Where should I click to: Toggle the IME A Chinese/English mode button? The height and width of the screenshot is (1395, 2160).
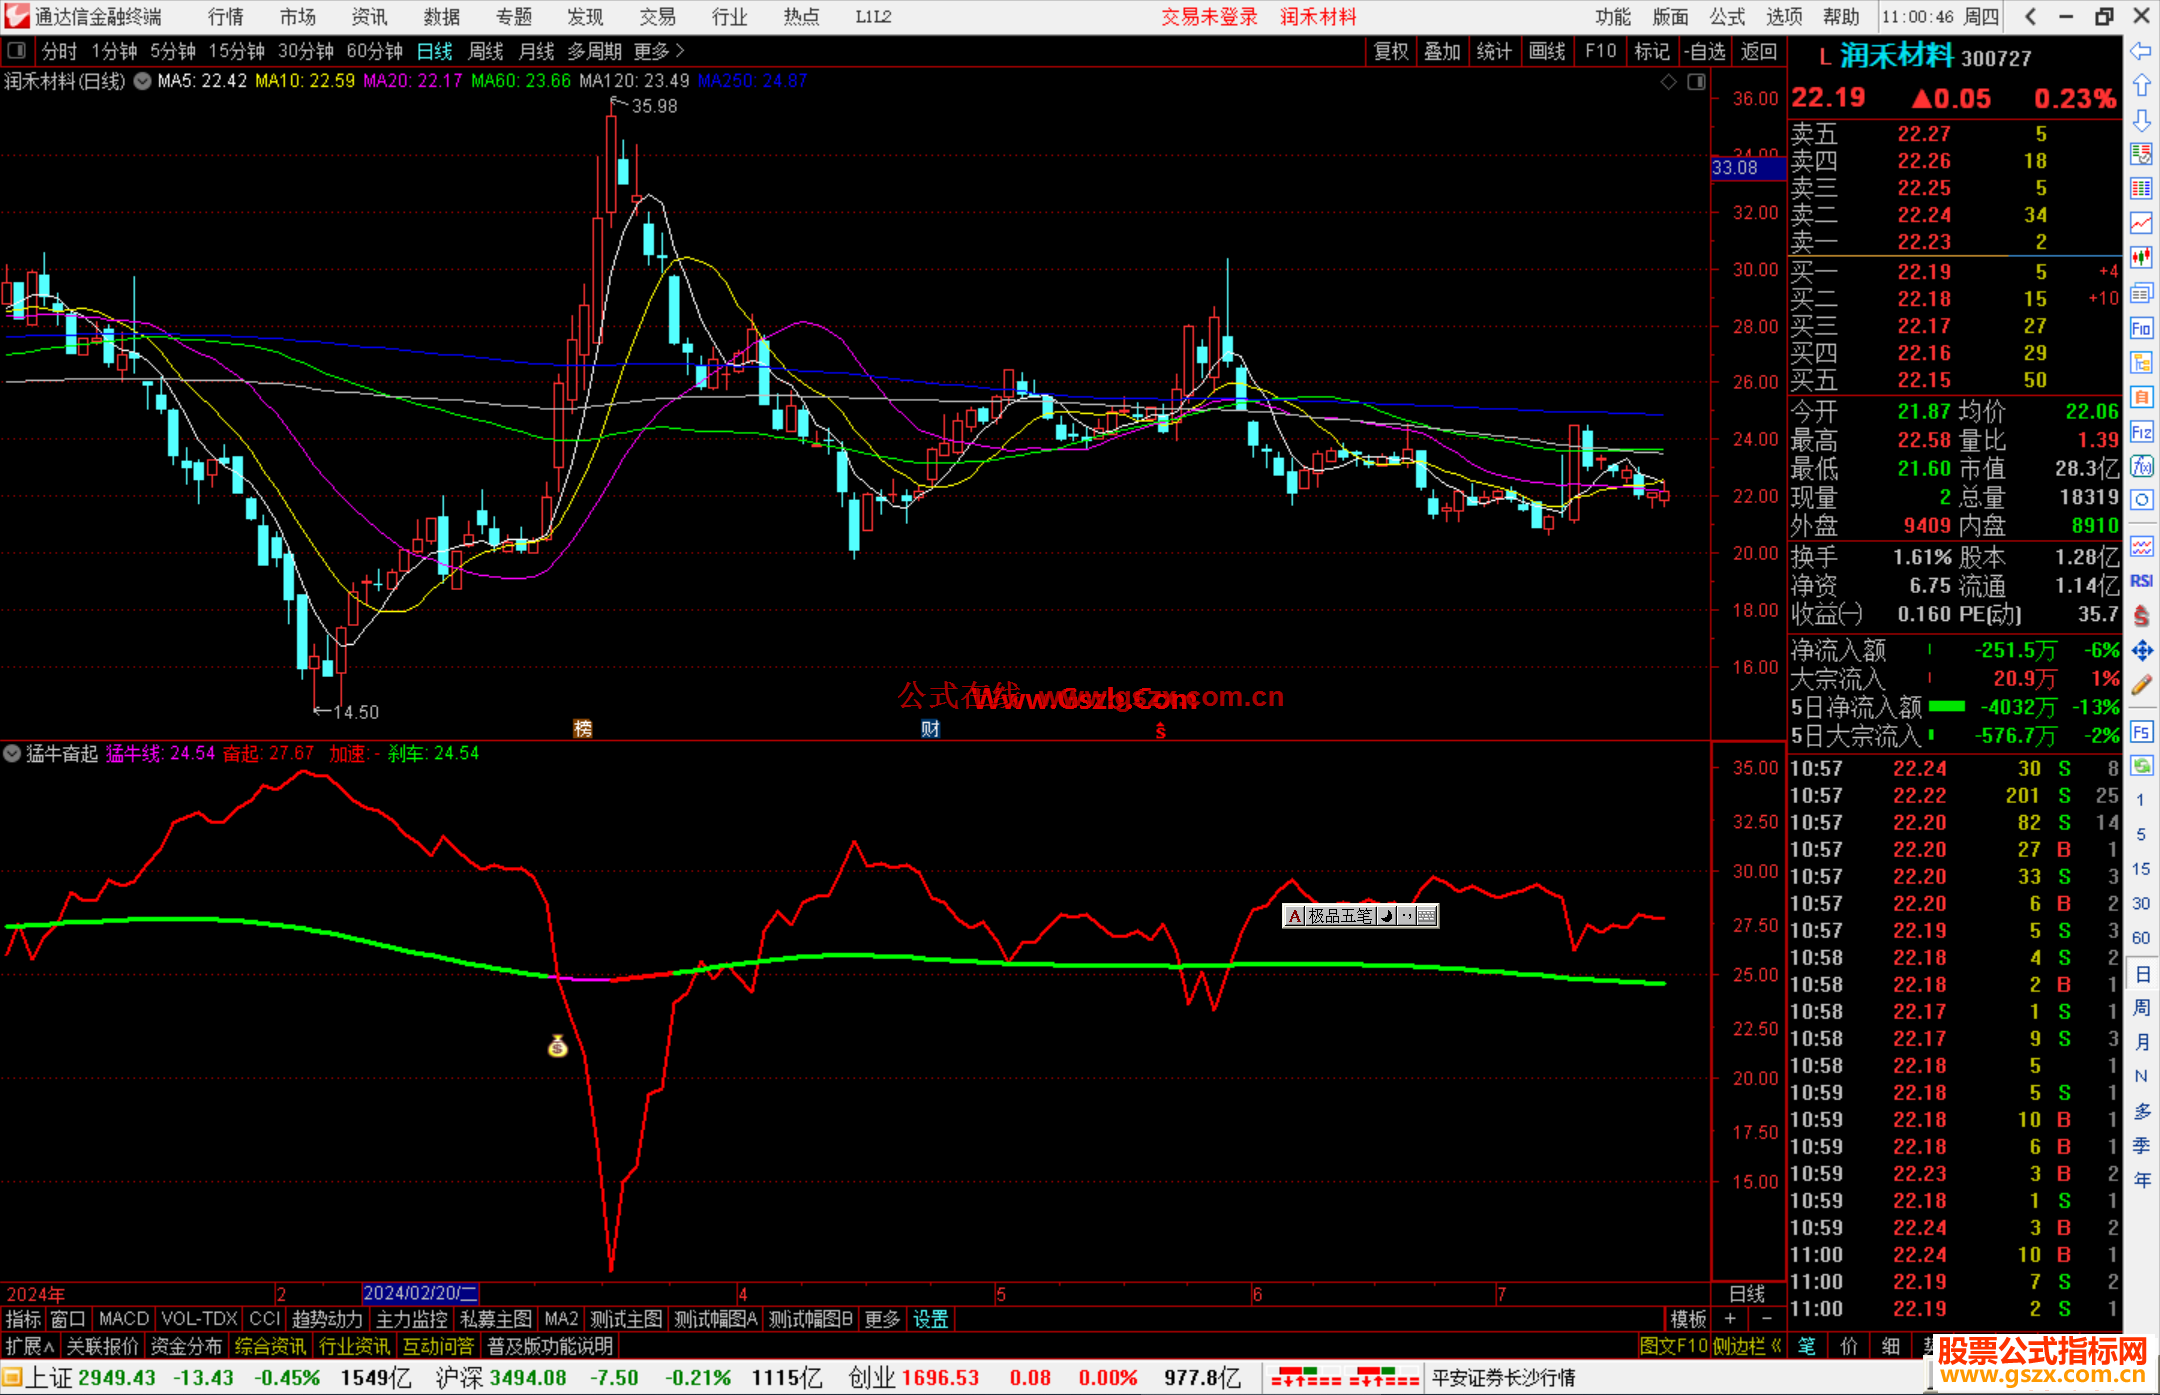pos(1295,916)
